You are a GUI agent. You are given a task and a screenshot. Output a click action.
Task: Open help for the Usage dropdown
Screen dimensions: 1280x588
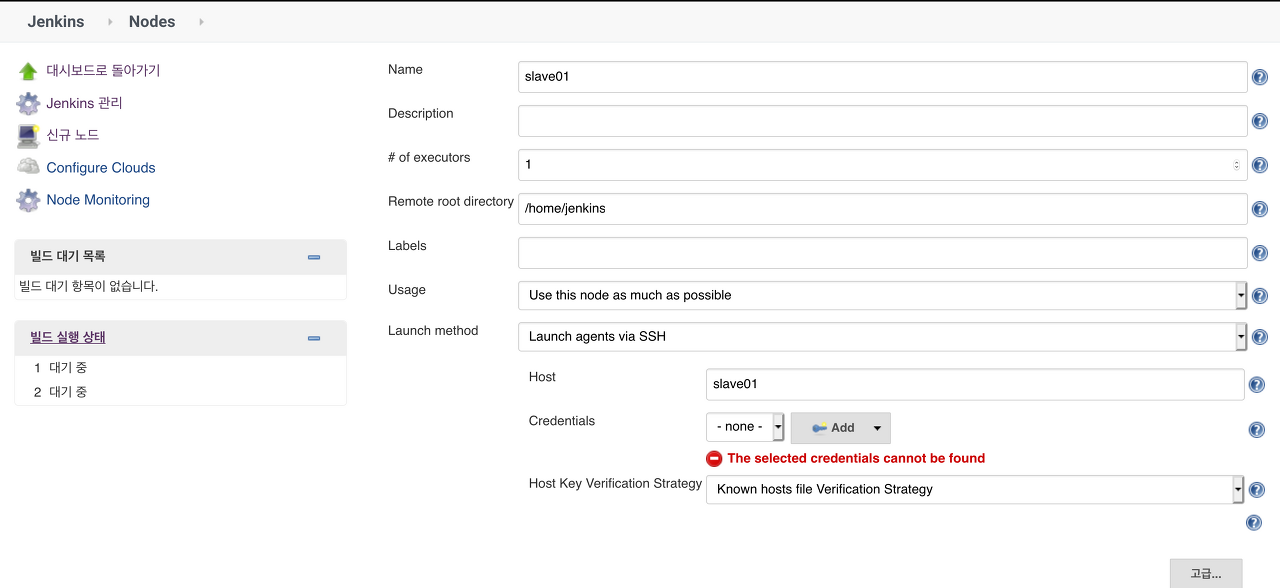(x=1260, y=296)
